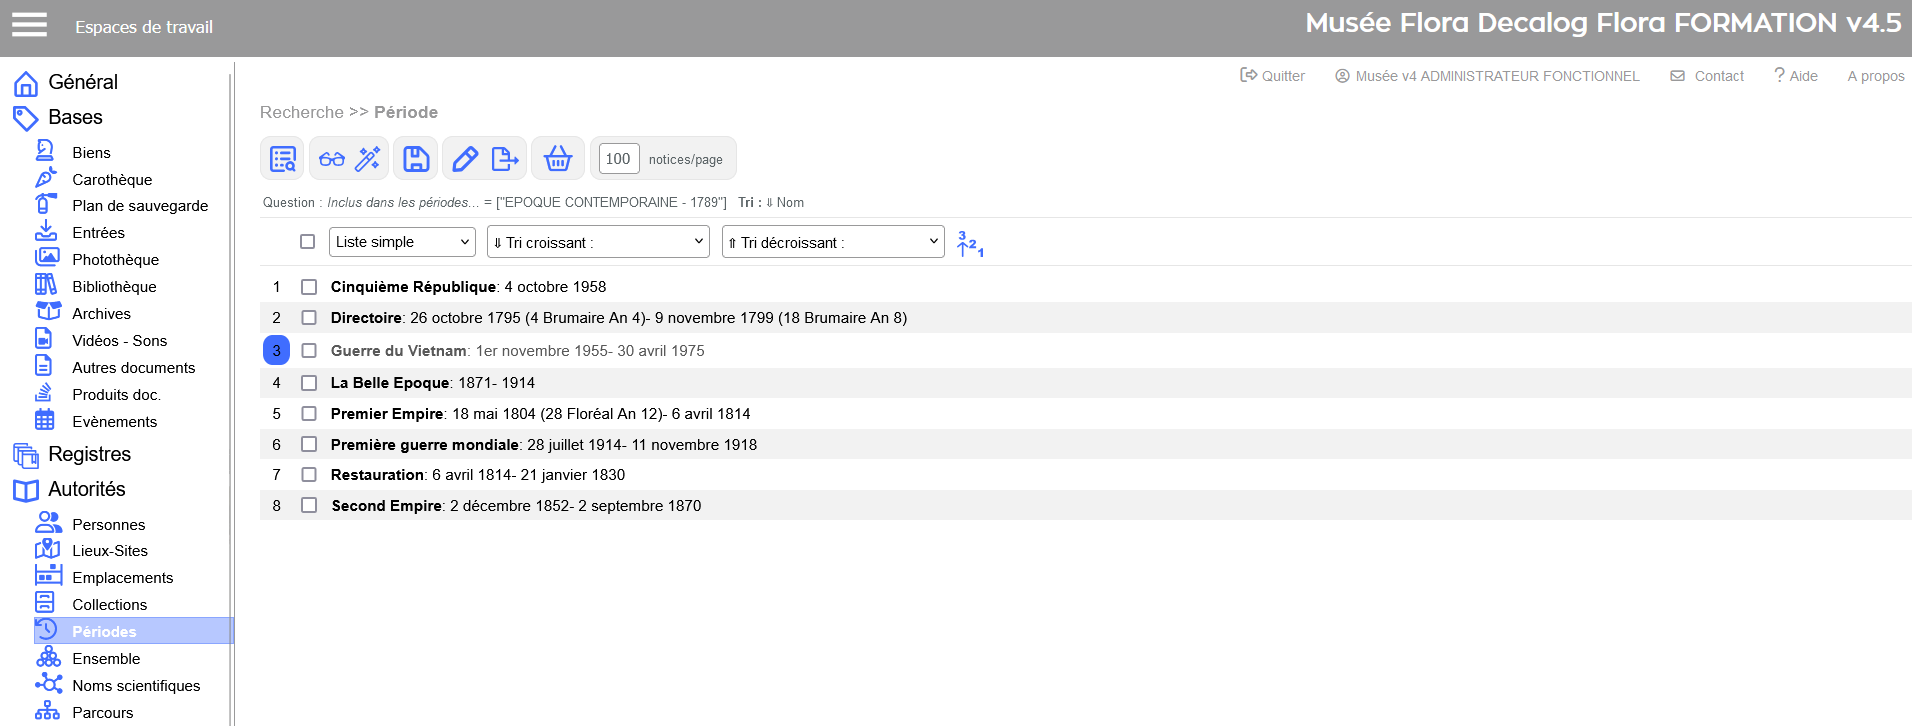Viewport: 1912px width, 726px height.
Task: Click the magic wand icon
Action: (x=368, y=159)
